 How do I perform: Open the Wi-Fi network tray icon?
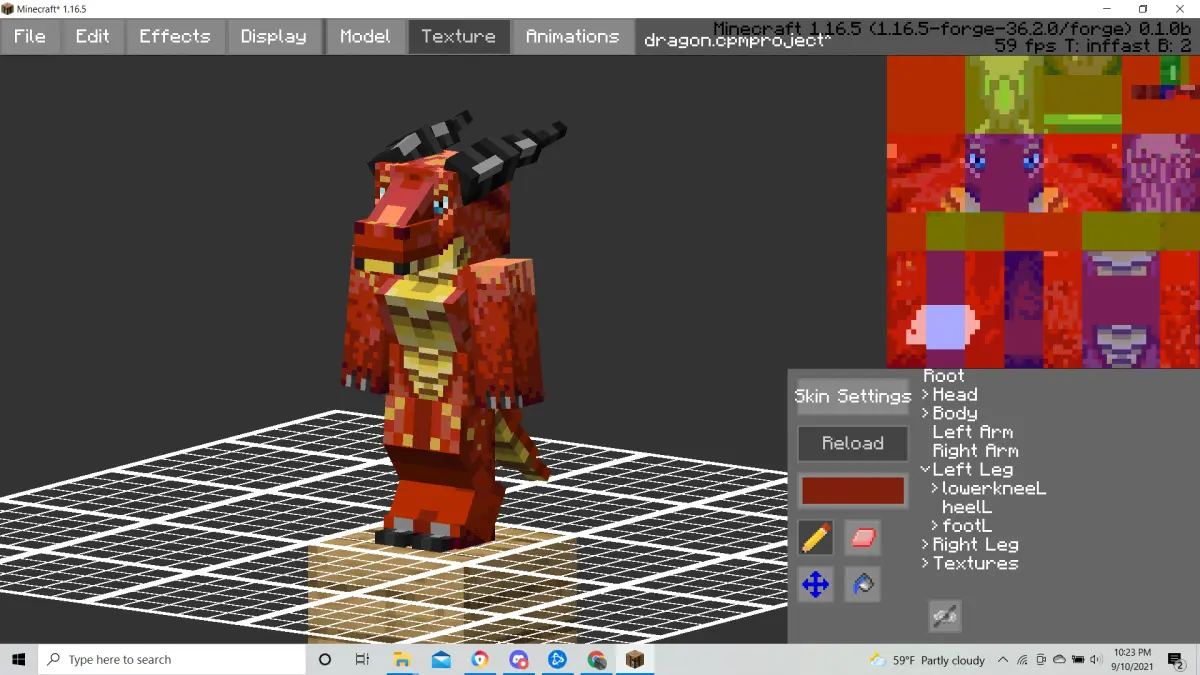[1023, 660]
